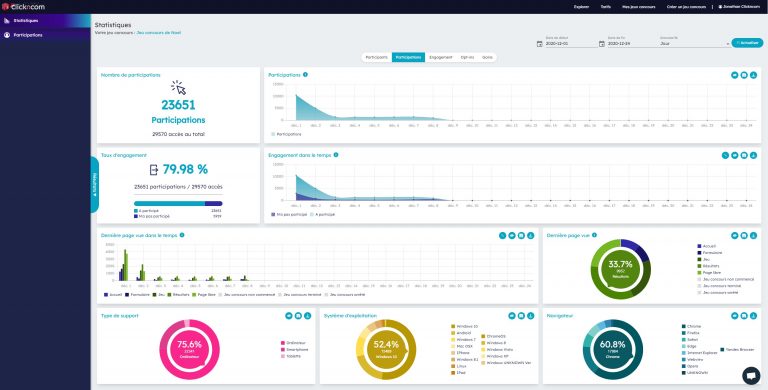
Task: Expand the Tutoriels side tab
Action: pos(95,185)
